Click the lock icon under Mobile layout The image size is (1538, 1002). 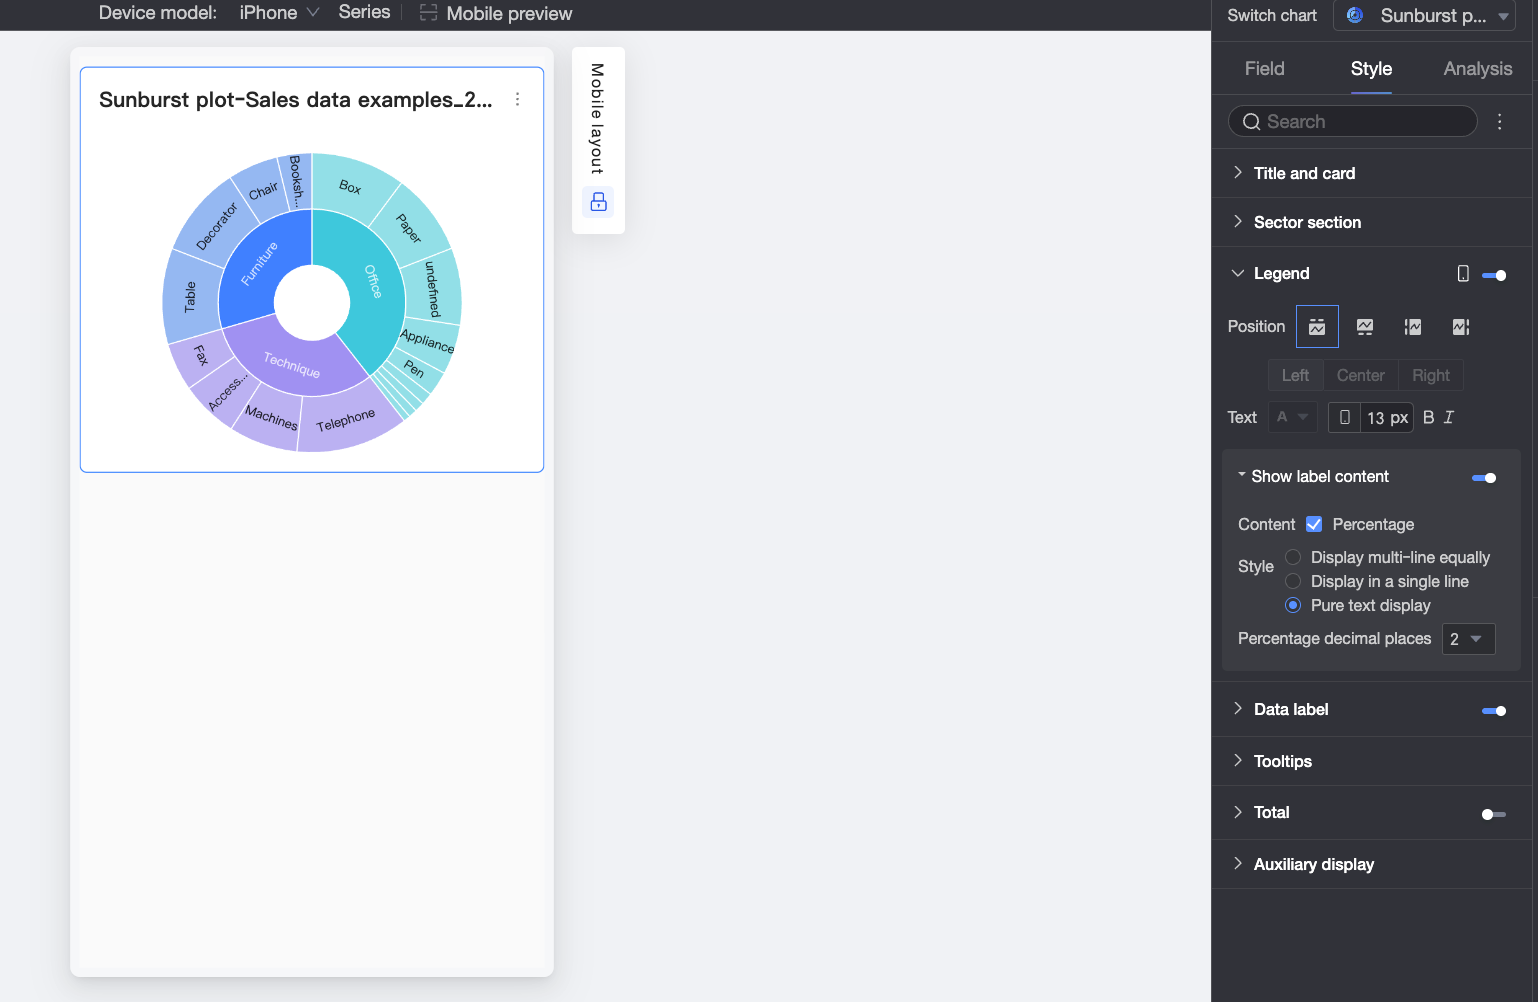click(x=598, y=202)
